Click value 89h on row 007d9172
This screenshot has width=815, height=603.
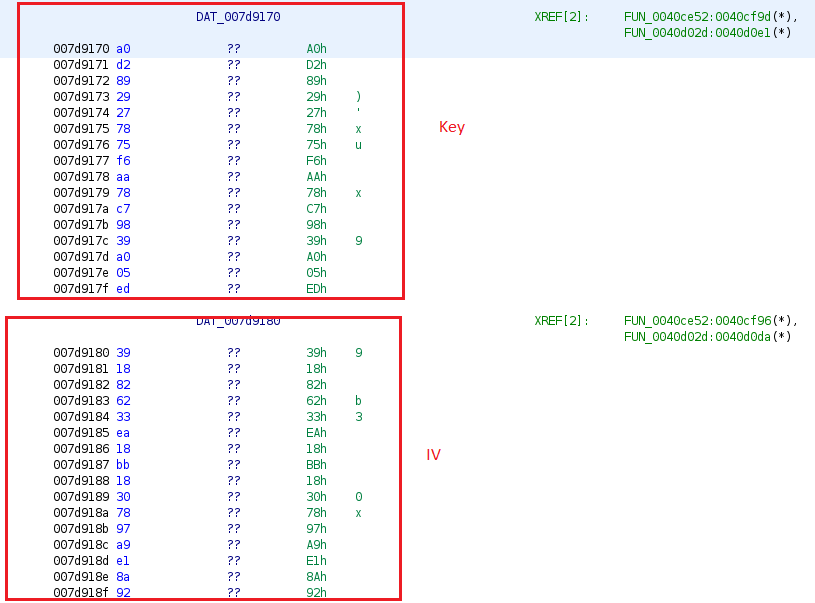click(x=317, y=81)
